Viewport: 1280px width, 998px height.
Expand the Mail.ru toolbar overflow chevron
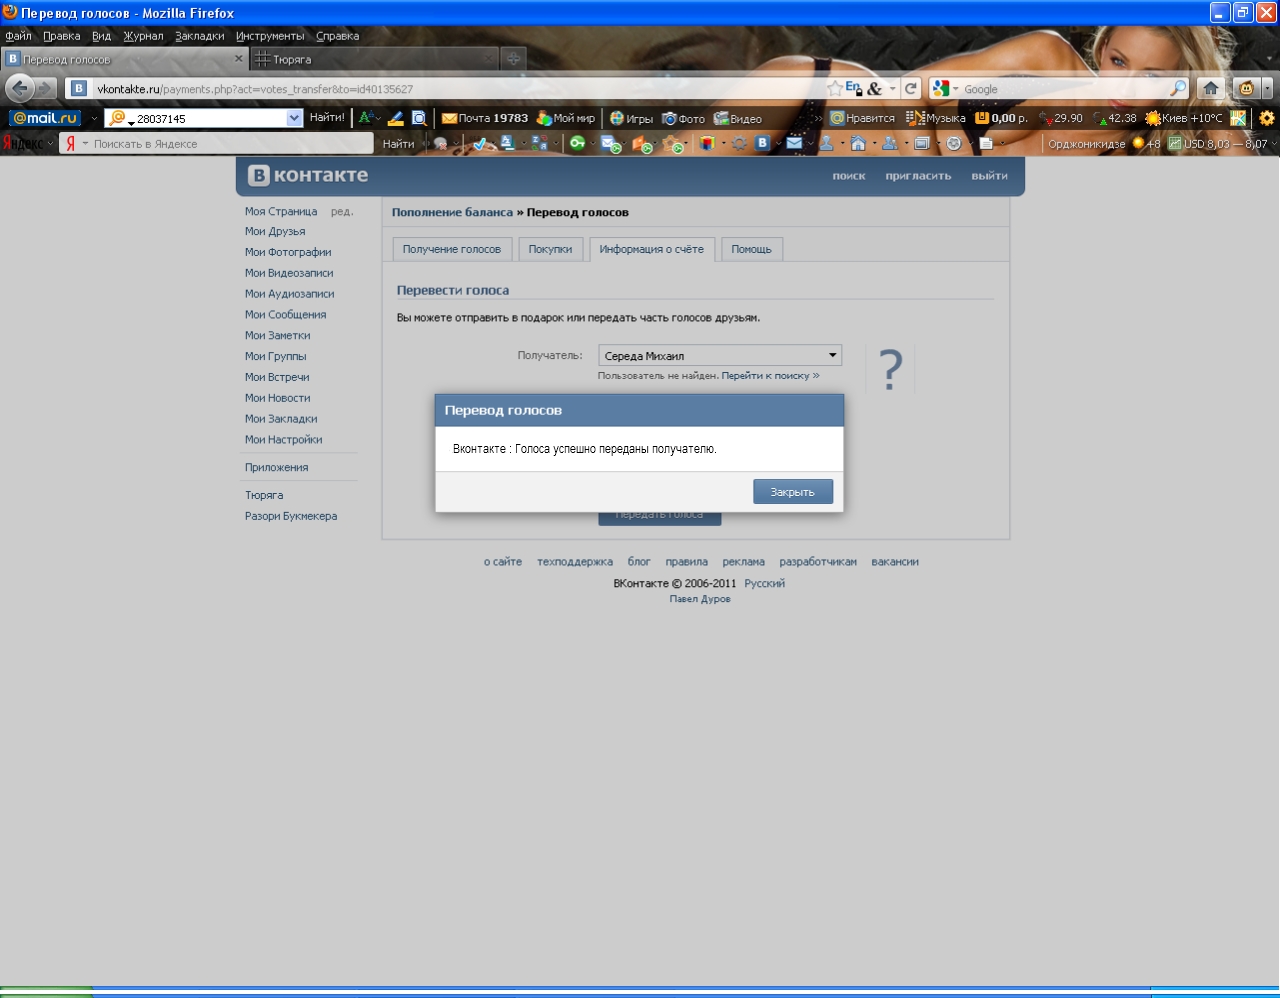tap(818, 118)
